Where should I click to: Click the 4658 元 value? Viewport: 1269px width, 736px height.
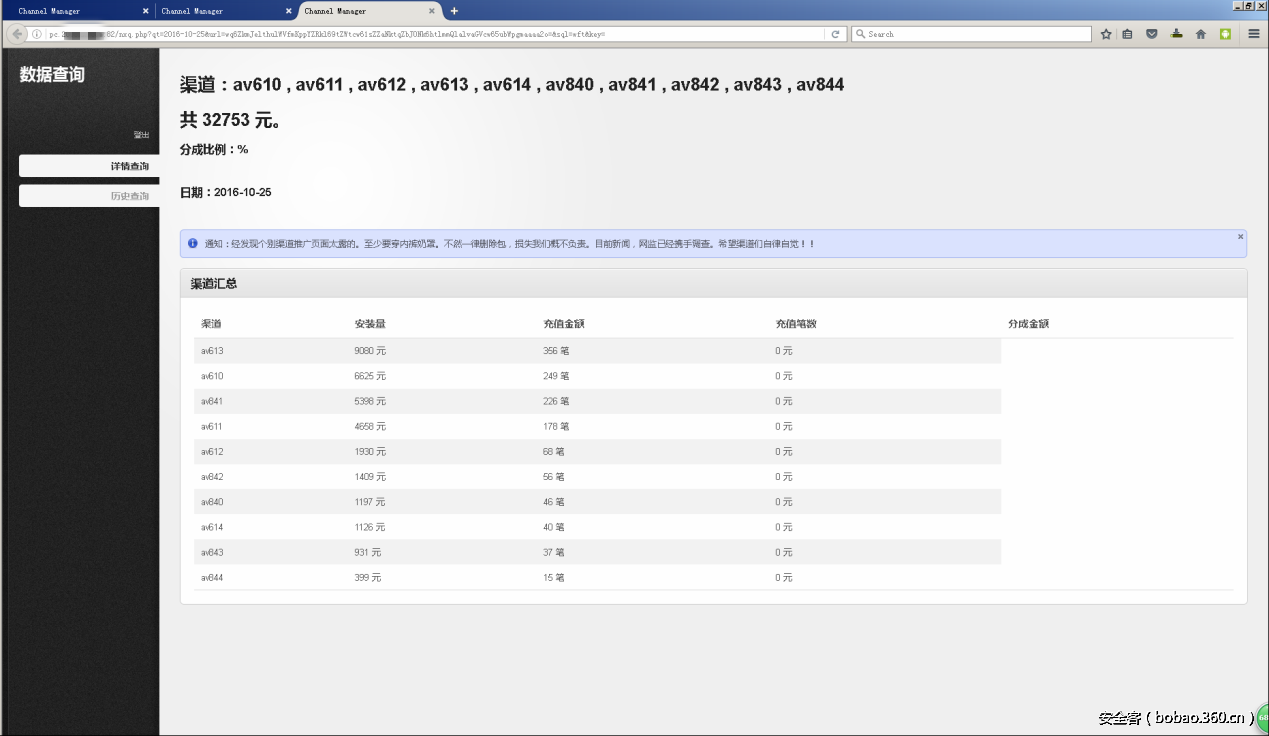[370, 426]
